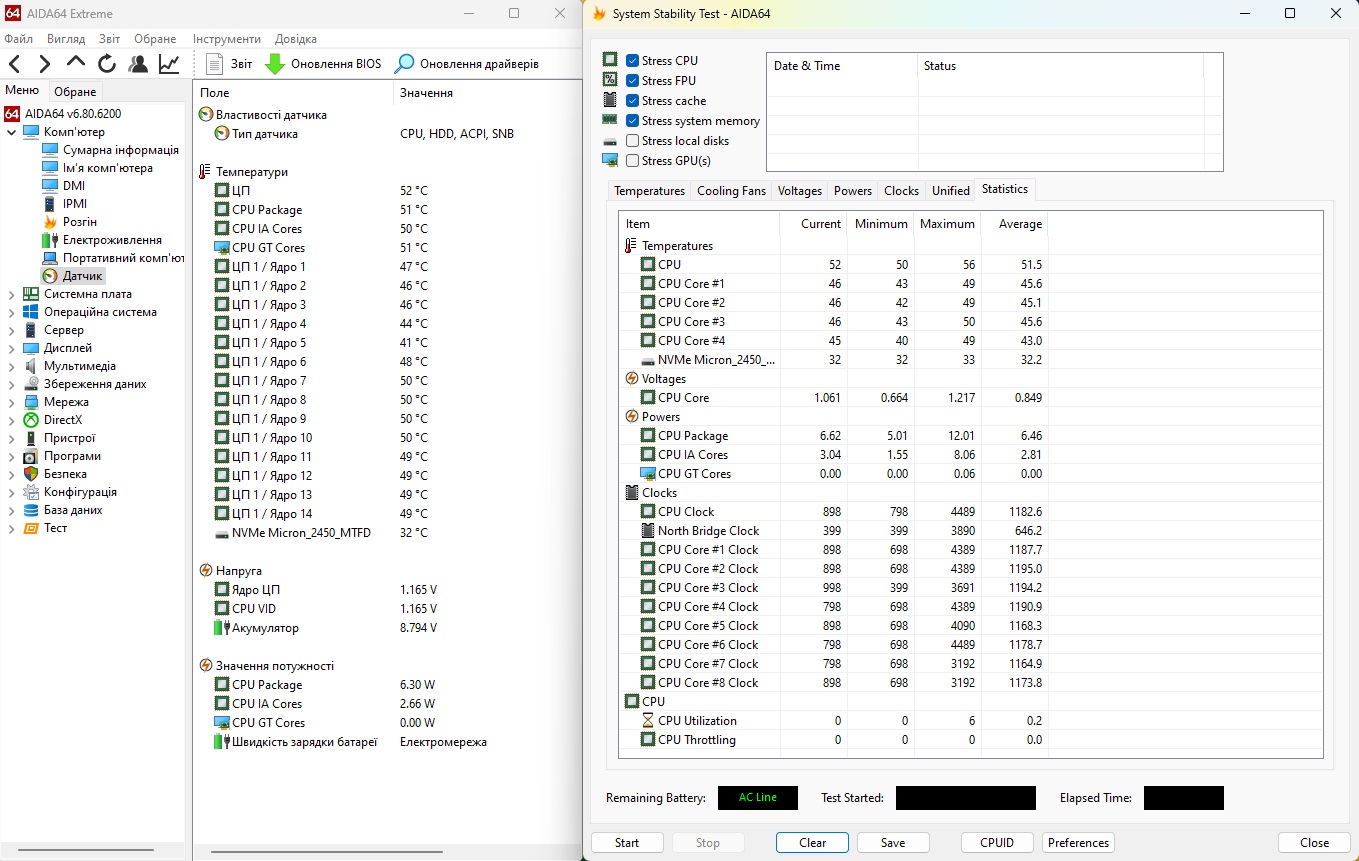Open the graph chart toolbar icon
Screen dimensions: 1359x861
[169, 64]
